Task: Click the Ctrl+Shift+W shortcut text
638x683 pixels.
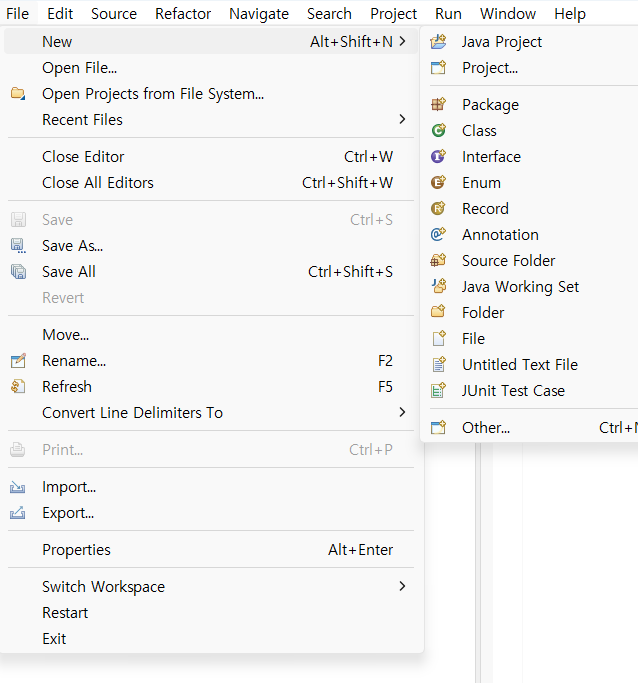Action: click(348, 183)
